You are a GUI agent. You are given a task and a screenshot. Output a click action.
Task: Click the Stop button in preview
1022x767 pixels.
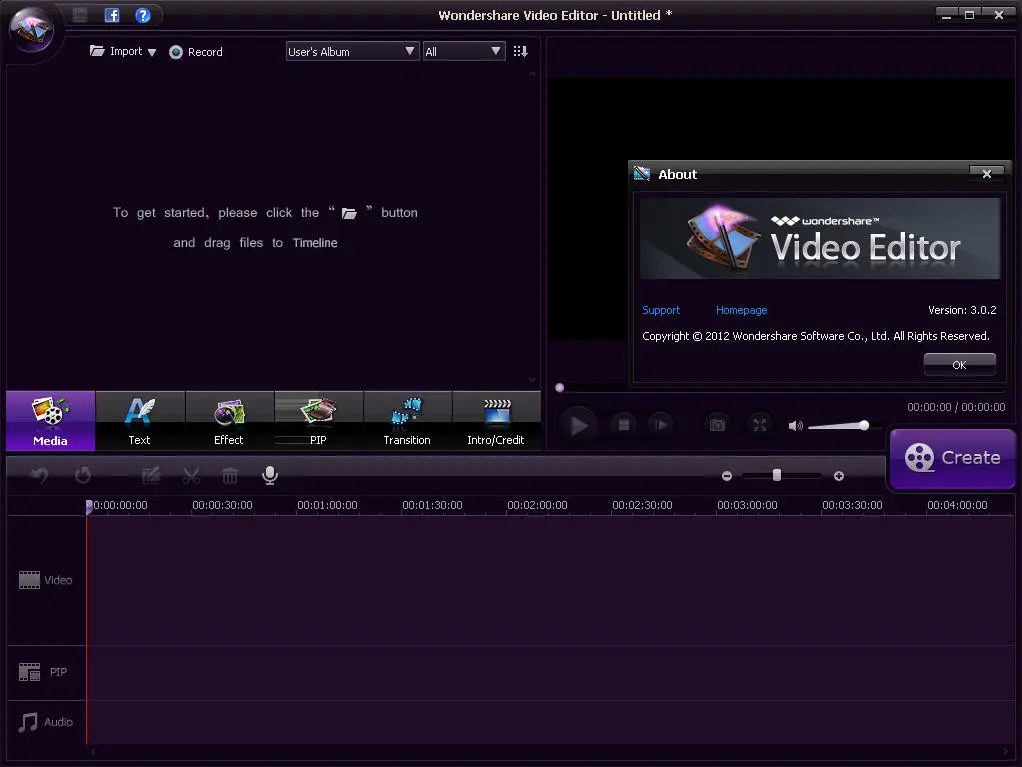click(x=624, y=425)
